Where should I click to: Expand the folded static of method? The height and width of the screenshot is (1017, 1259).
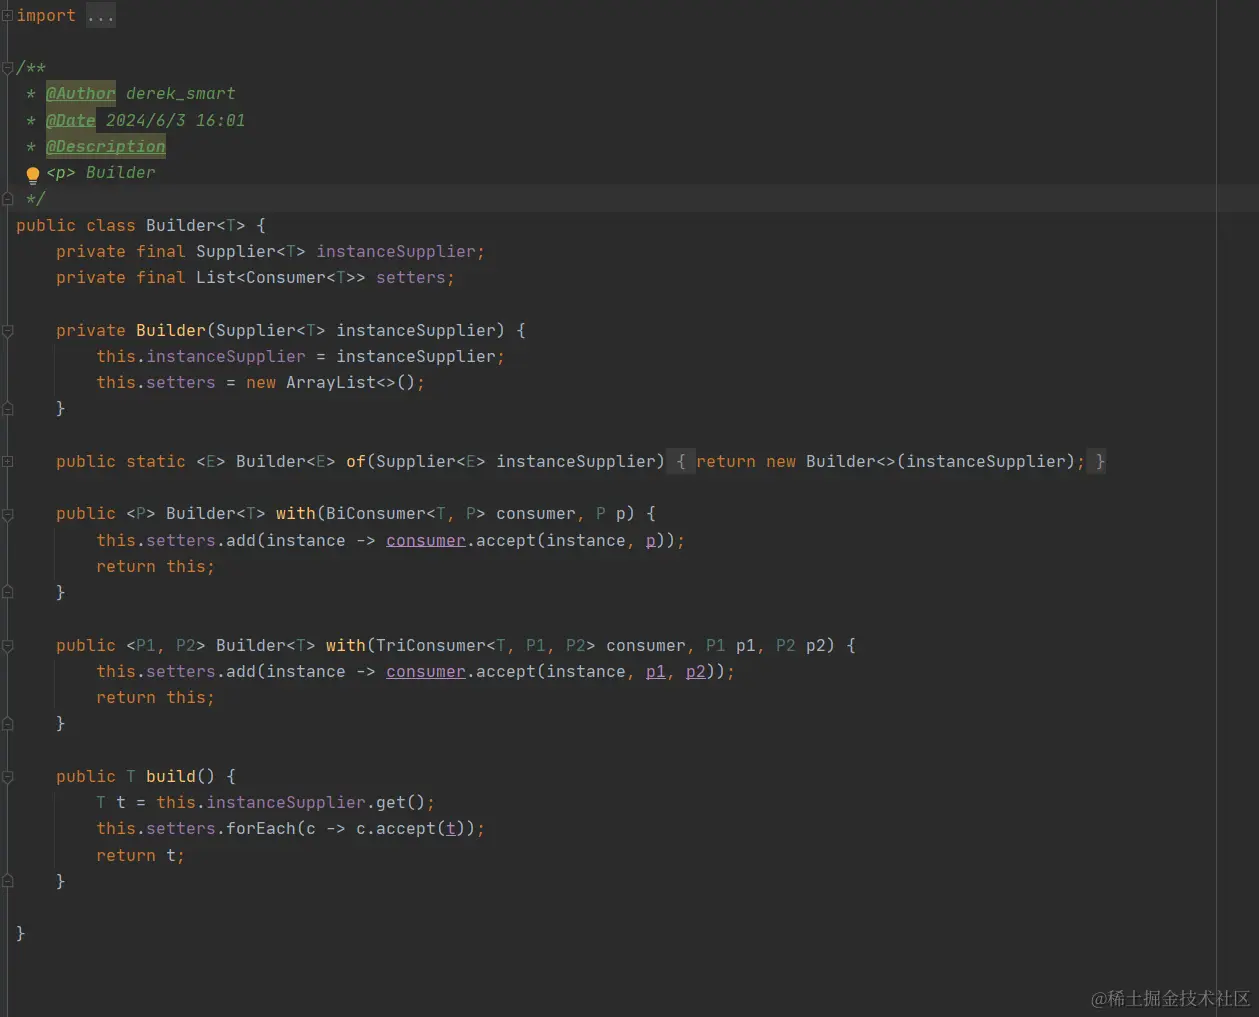pyautogui.click(x=7, y=461)
